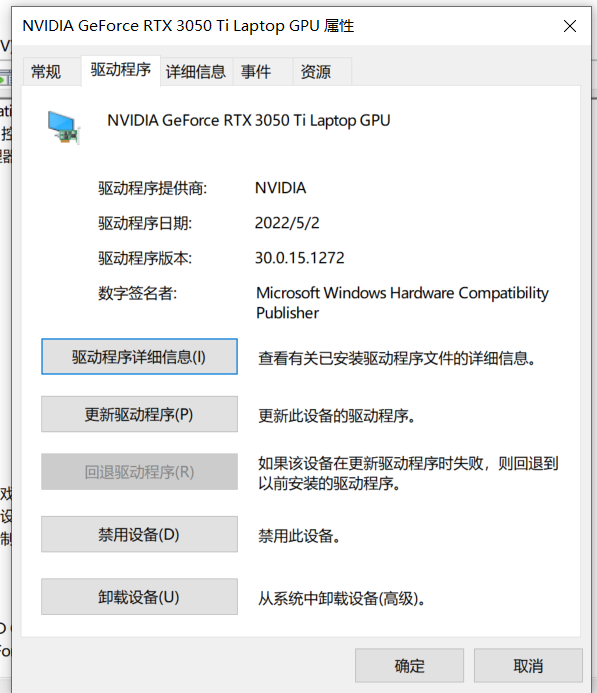This screenshot has height=693, width=597.
Task: Click the 从系统中卸载设备(高级) description
Action: click(342, 598)
